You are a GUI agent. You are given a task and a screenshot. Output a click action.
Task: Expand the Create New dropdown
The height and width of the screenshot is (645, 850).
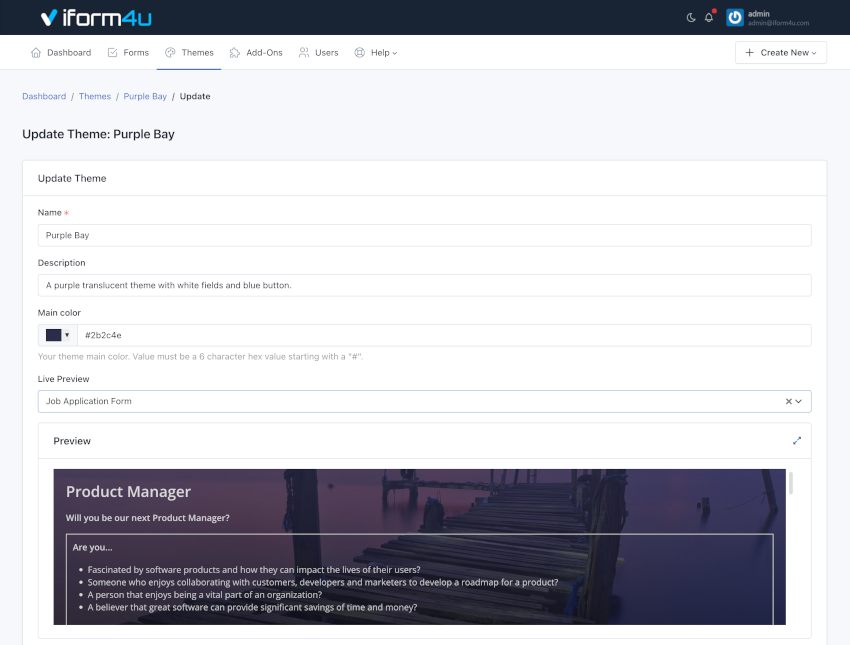click(780, 52)
